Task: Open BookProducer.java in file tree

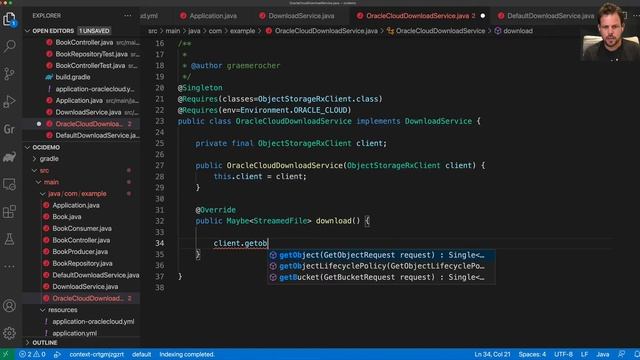Action: (80, 252)
